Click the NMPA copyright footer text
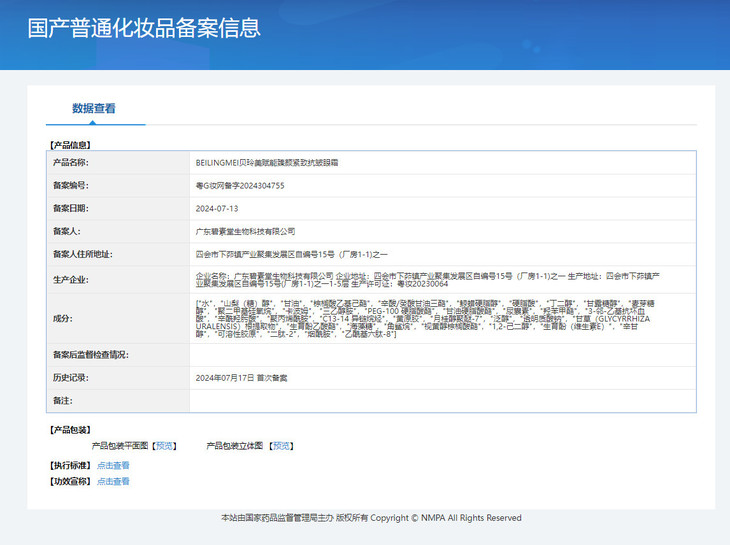 click(x=371, y=518)
